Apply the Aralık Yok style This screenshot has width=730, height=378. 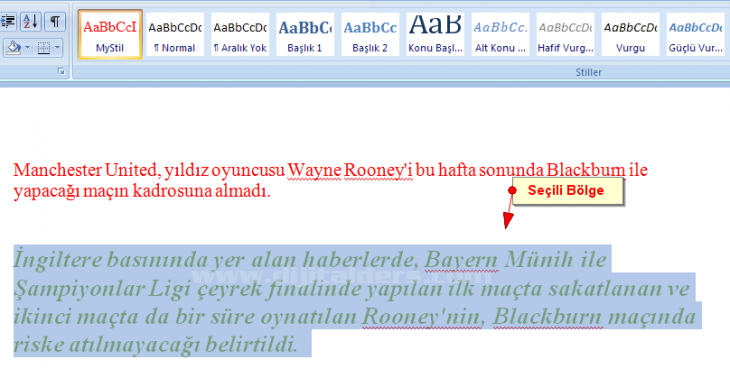[x=240, y=34]
